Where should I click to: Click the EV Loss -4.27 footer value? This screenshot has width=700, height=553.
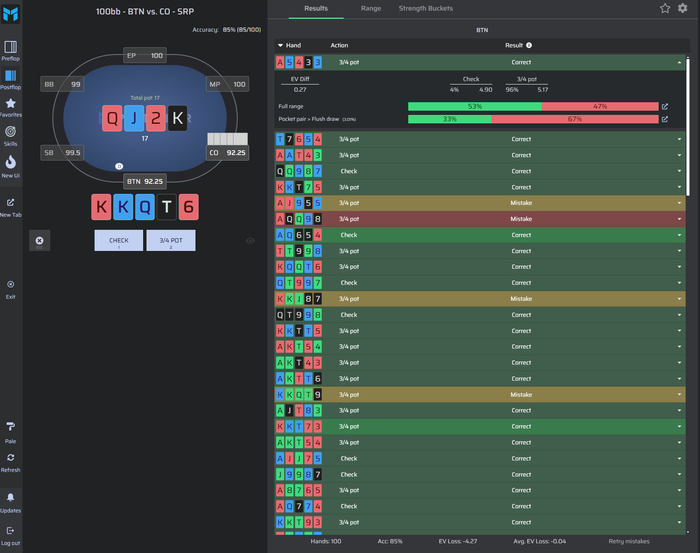[458, 541]
